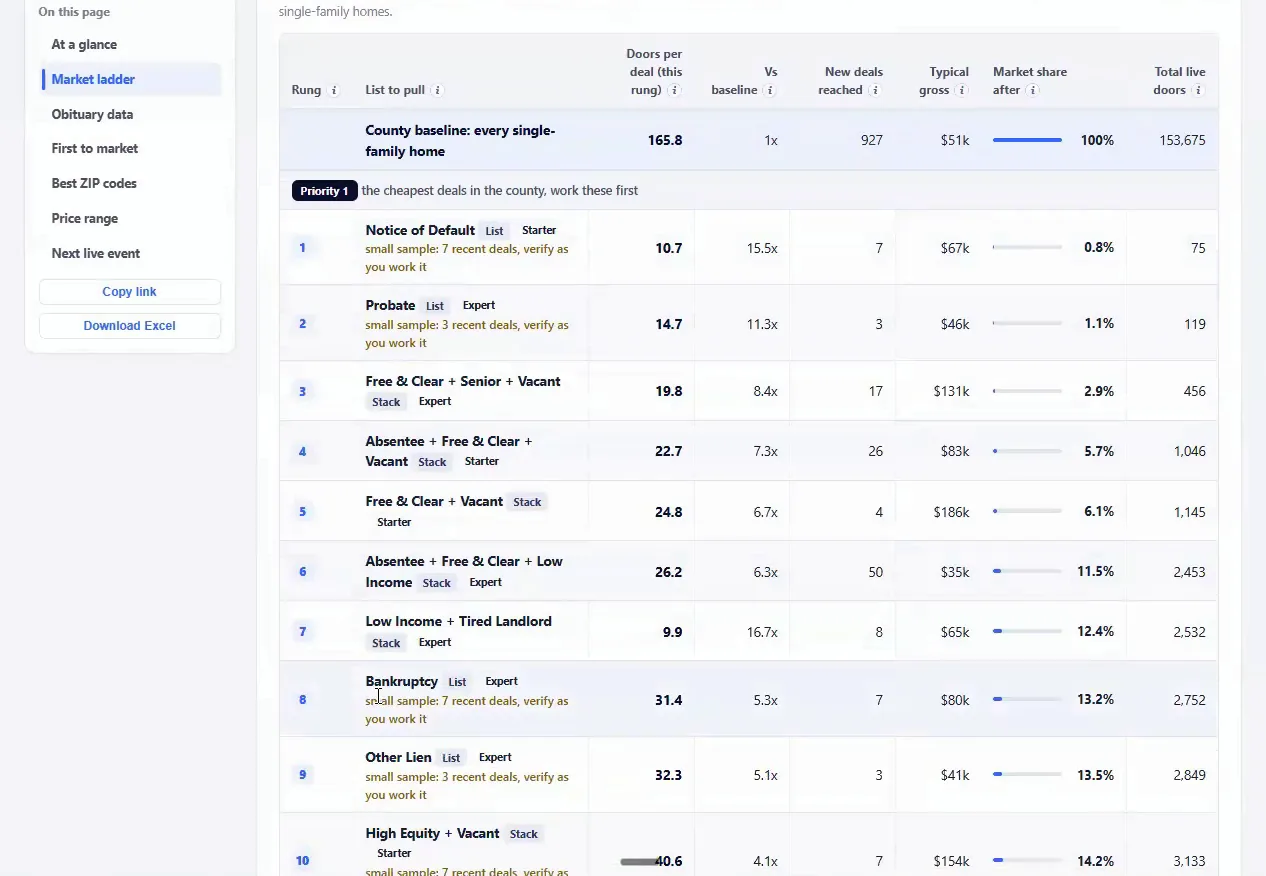This screenshot has height=876, width=1266.
Task: Click rung number 1 badge
Action: coord(302,248)
